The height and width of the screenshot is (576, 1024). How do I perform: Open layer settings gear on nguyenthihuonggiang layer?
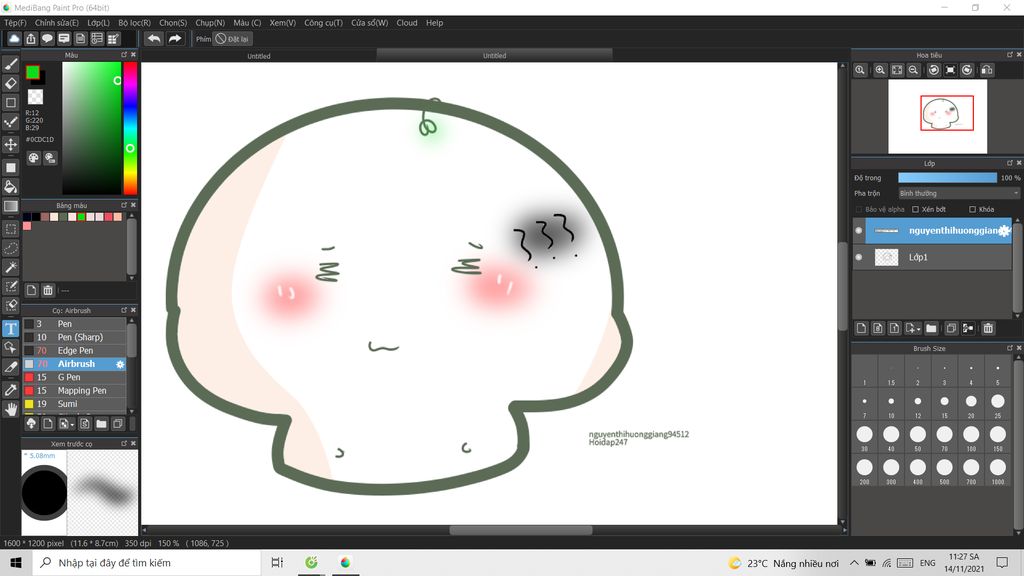tap(1004, 231)
